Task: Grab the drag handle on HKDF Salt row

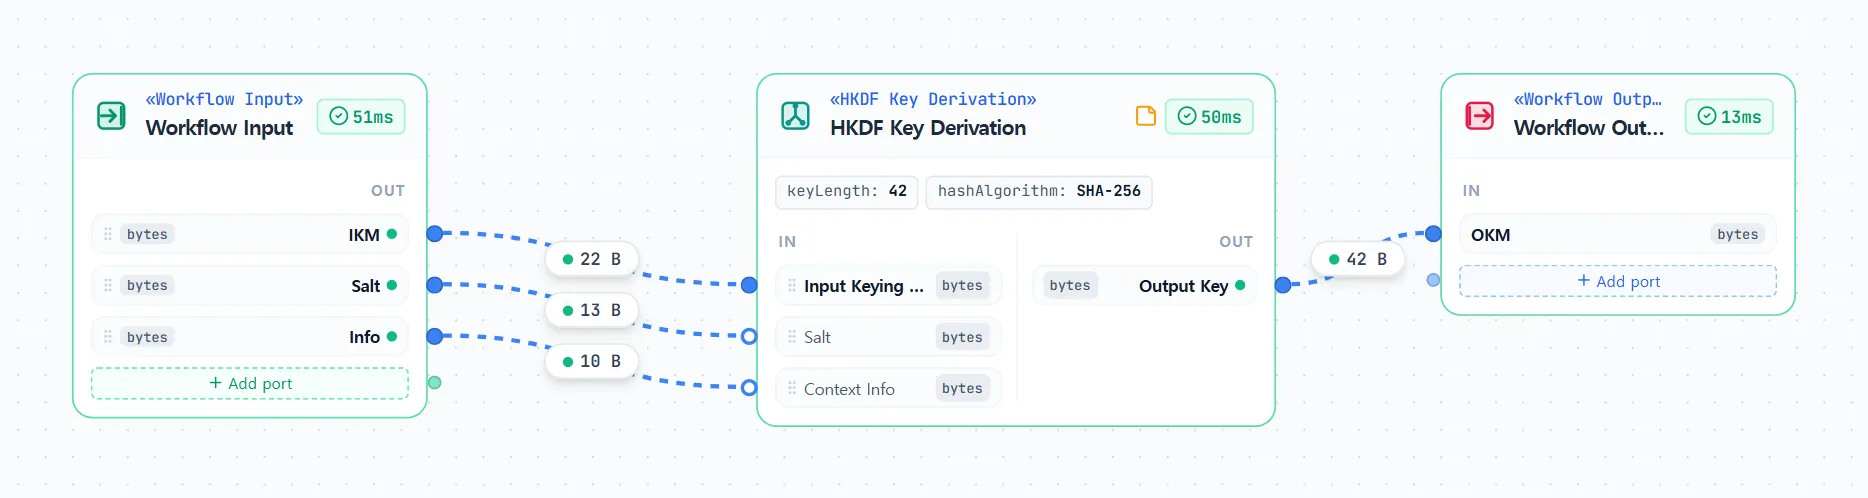Action: click(x=792, y=337)
